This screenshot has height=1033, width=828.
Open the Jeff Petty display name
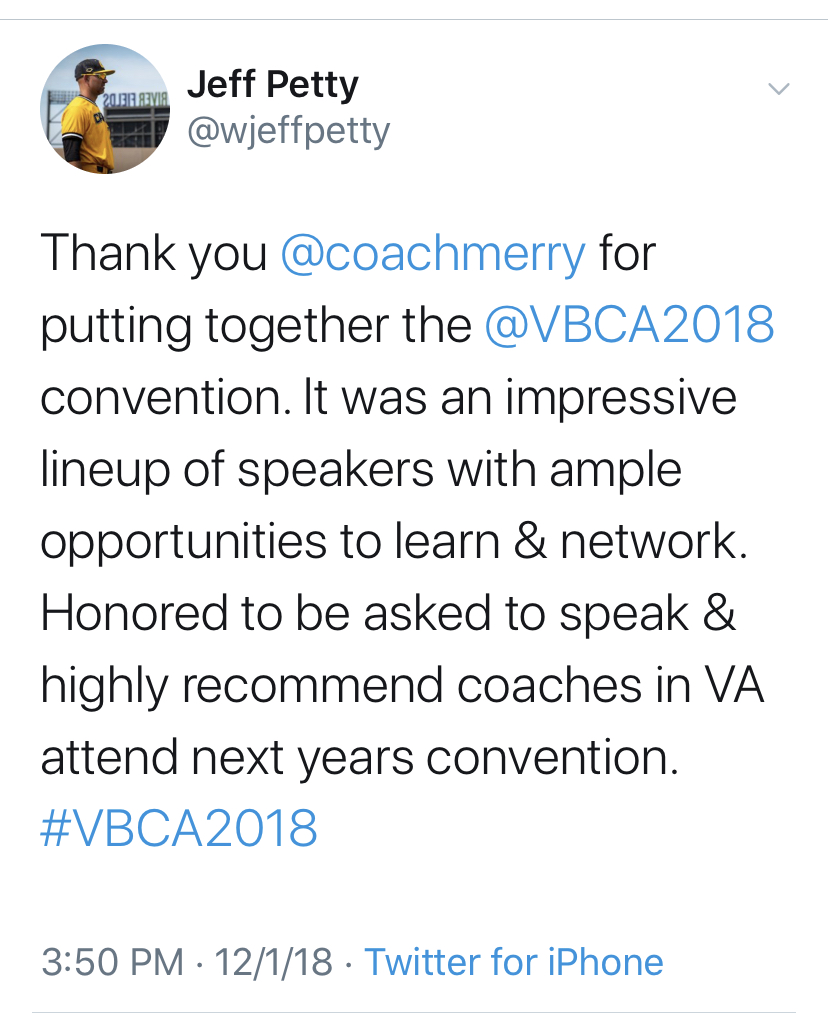tap(273, 85)
